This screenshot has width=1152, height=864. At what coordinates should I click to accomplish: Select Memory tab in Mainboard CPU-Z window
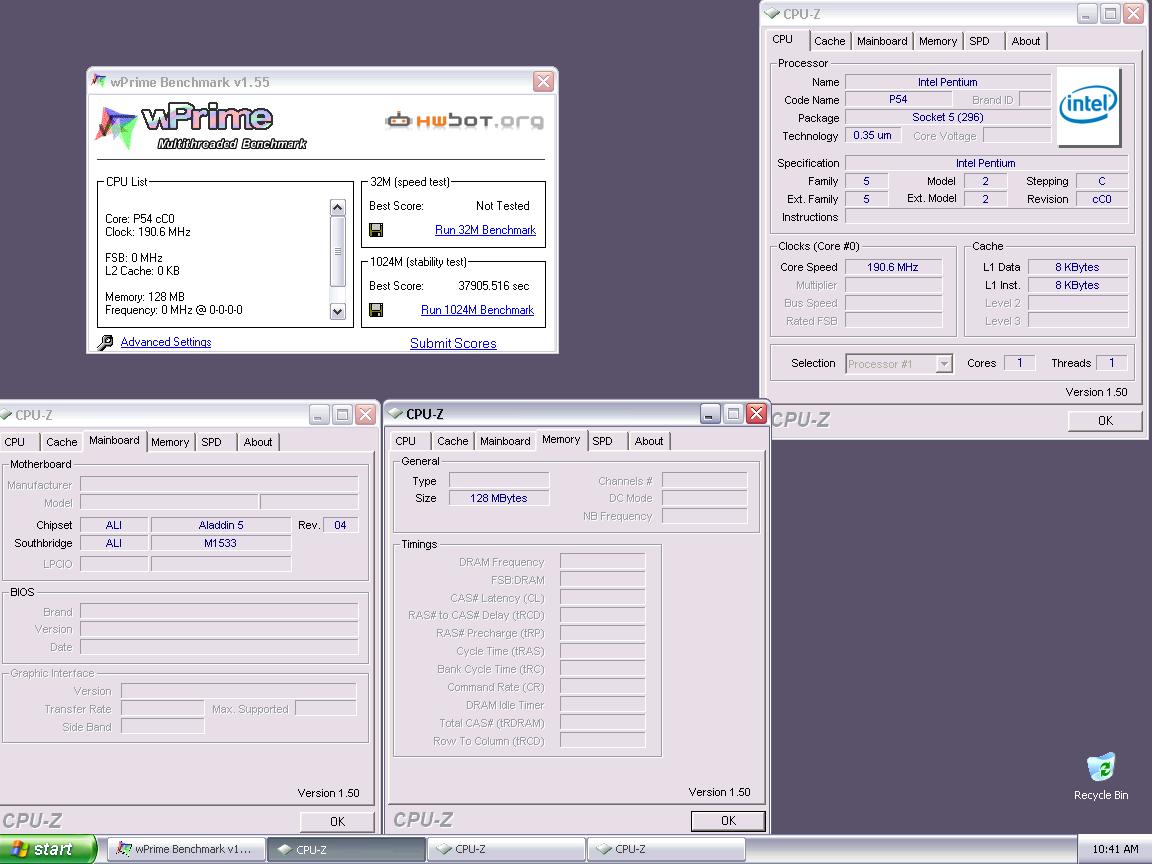pos(170,442)
